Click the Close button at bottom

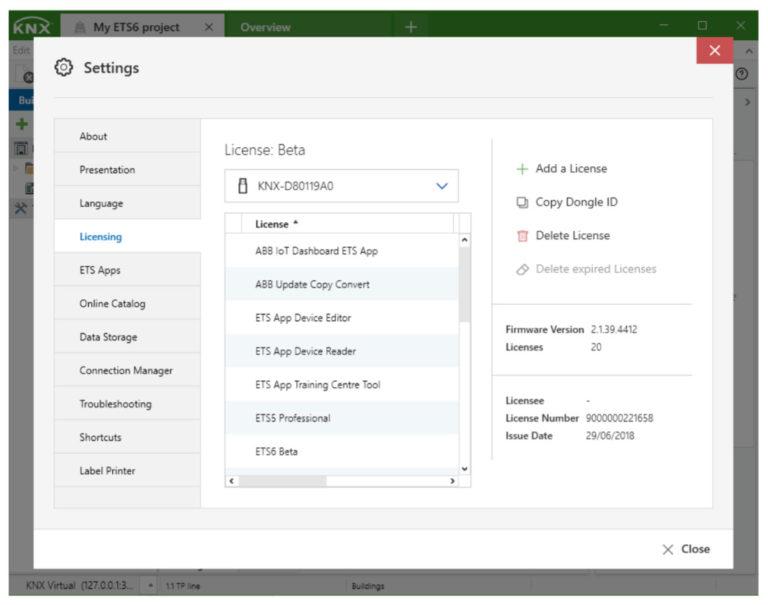coord(686,549)
